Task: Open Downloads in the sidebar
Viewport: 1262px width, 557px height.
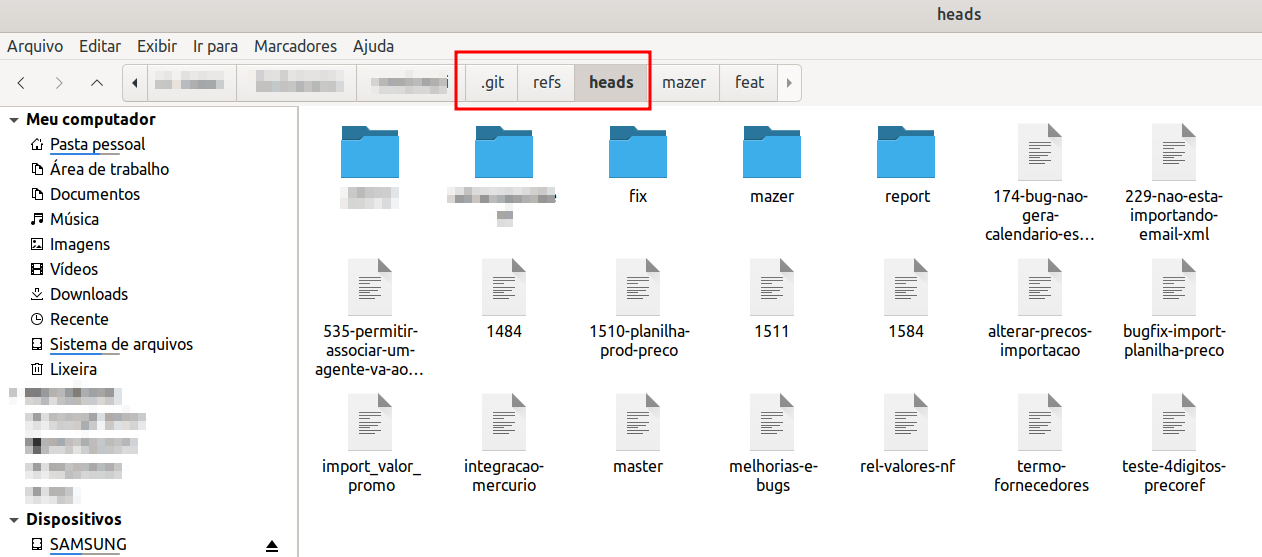Action: 89,294
